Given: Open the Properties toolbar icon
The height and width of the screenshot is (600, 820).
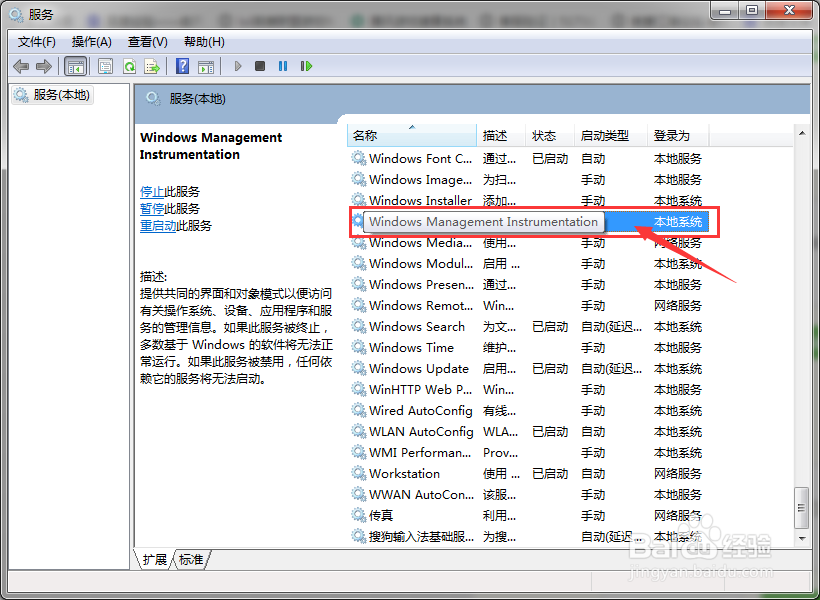Looking at the screenshot, I should [106, 66].
